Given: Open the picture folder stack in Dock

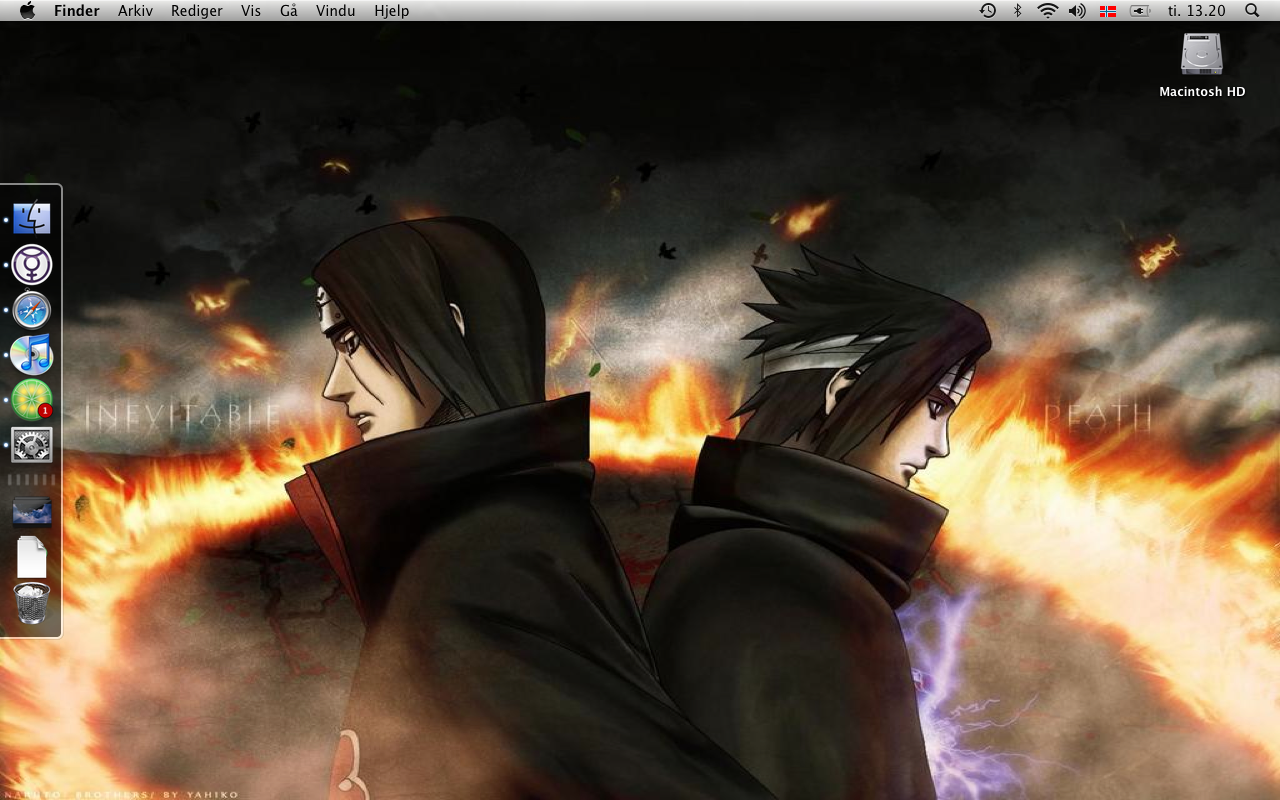Looking at the screenshot, I should pyautogui.click(x=32, y=512).
